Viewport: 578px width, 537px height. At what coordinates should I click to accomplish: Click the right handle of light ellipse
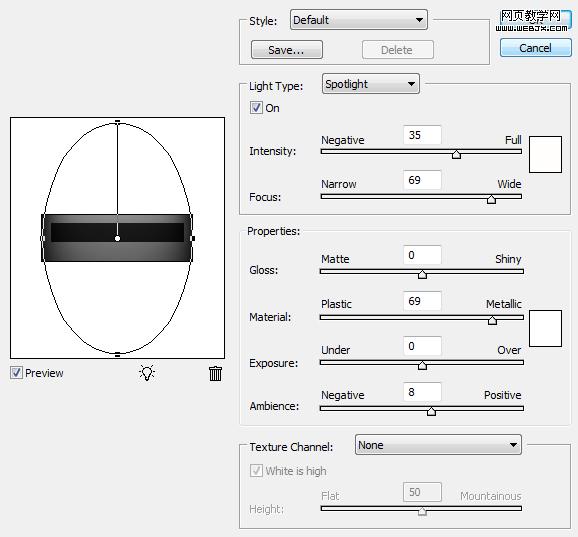(192, 238)
